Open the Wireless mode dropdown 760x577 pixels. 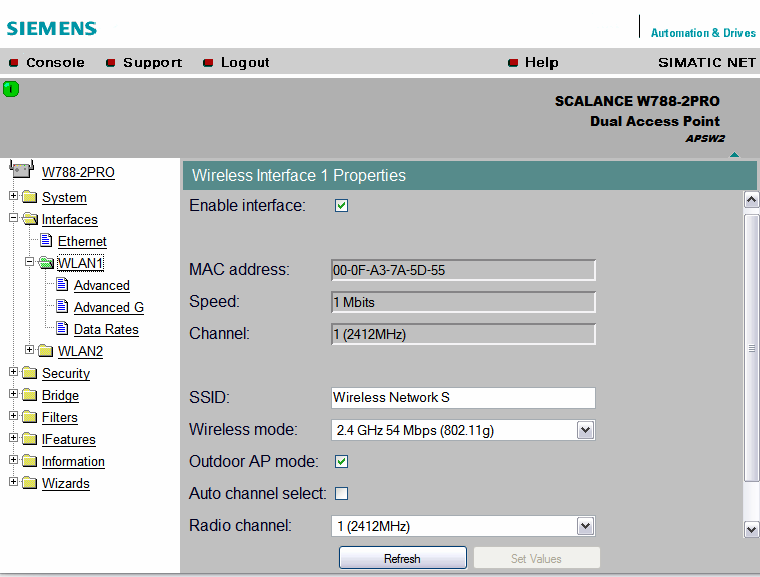coord(586,430)
